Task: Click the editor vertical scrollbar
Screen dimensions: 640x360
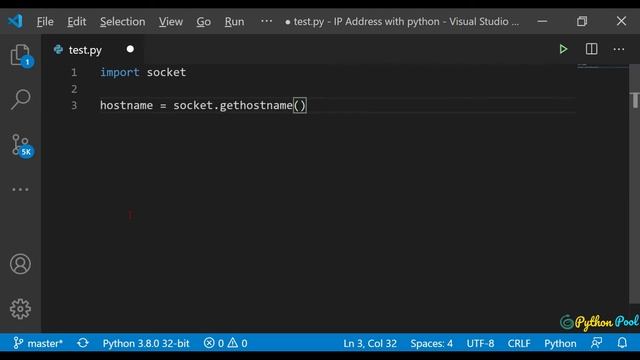Action: click(x=635, y=184)
